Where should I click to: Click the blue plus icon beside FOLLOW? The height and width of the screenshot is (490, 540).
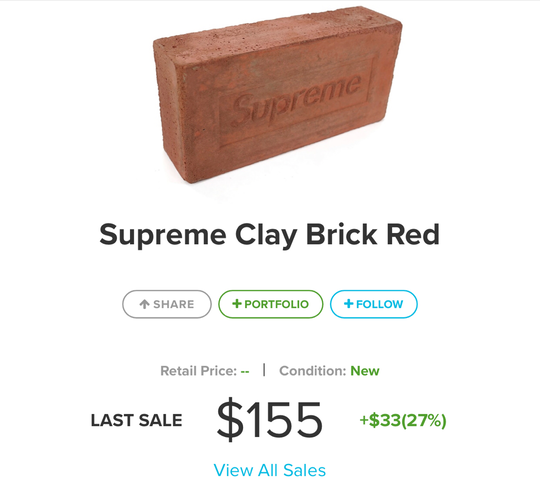[x=349, y=304]
